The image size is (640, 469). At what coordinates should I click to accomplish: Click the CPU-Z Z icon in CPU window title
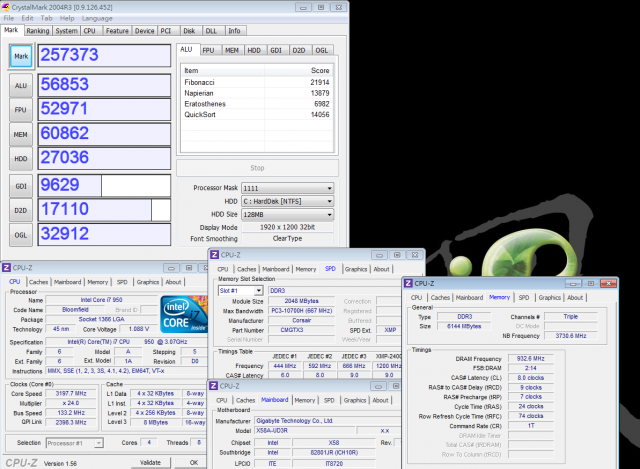pyautogui.click(x=6, y=268)
